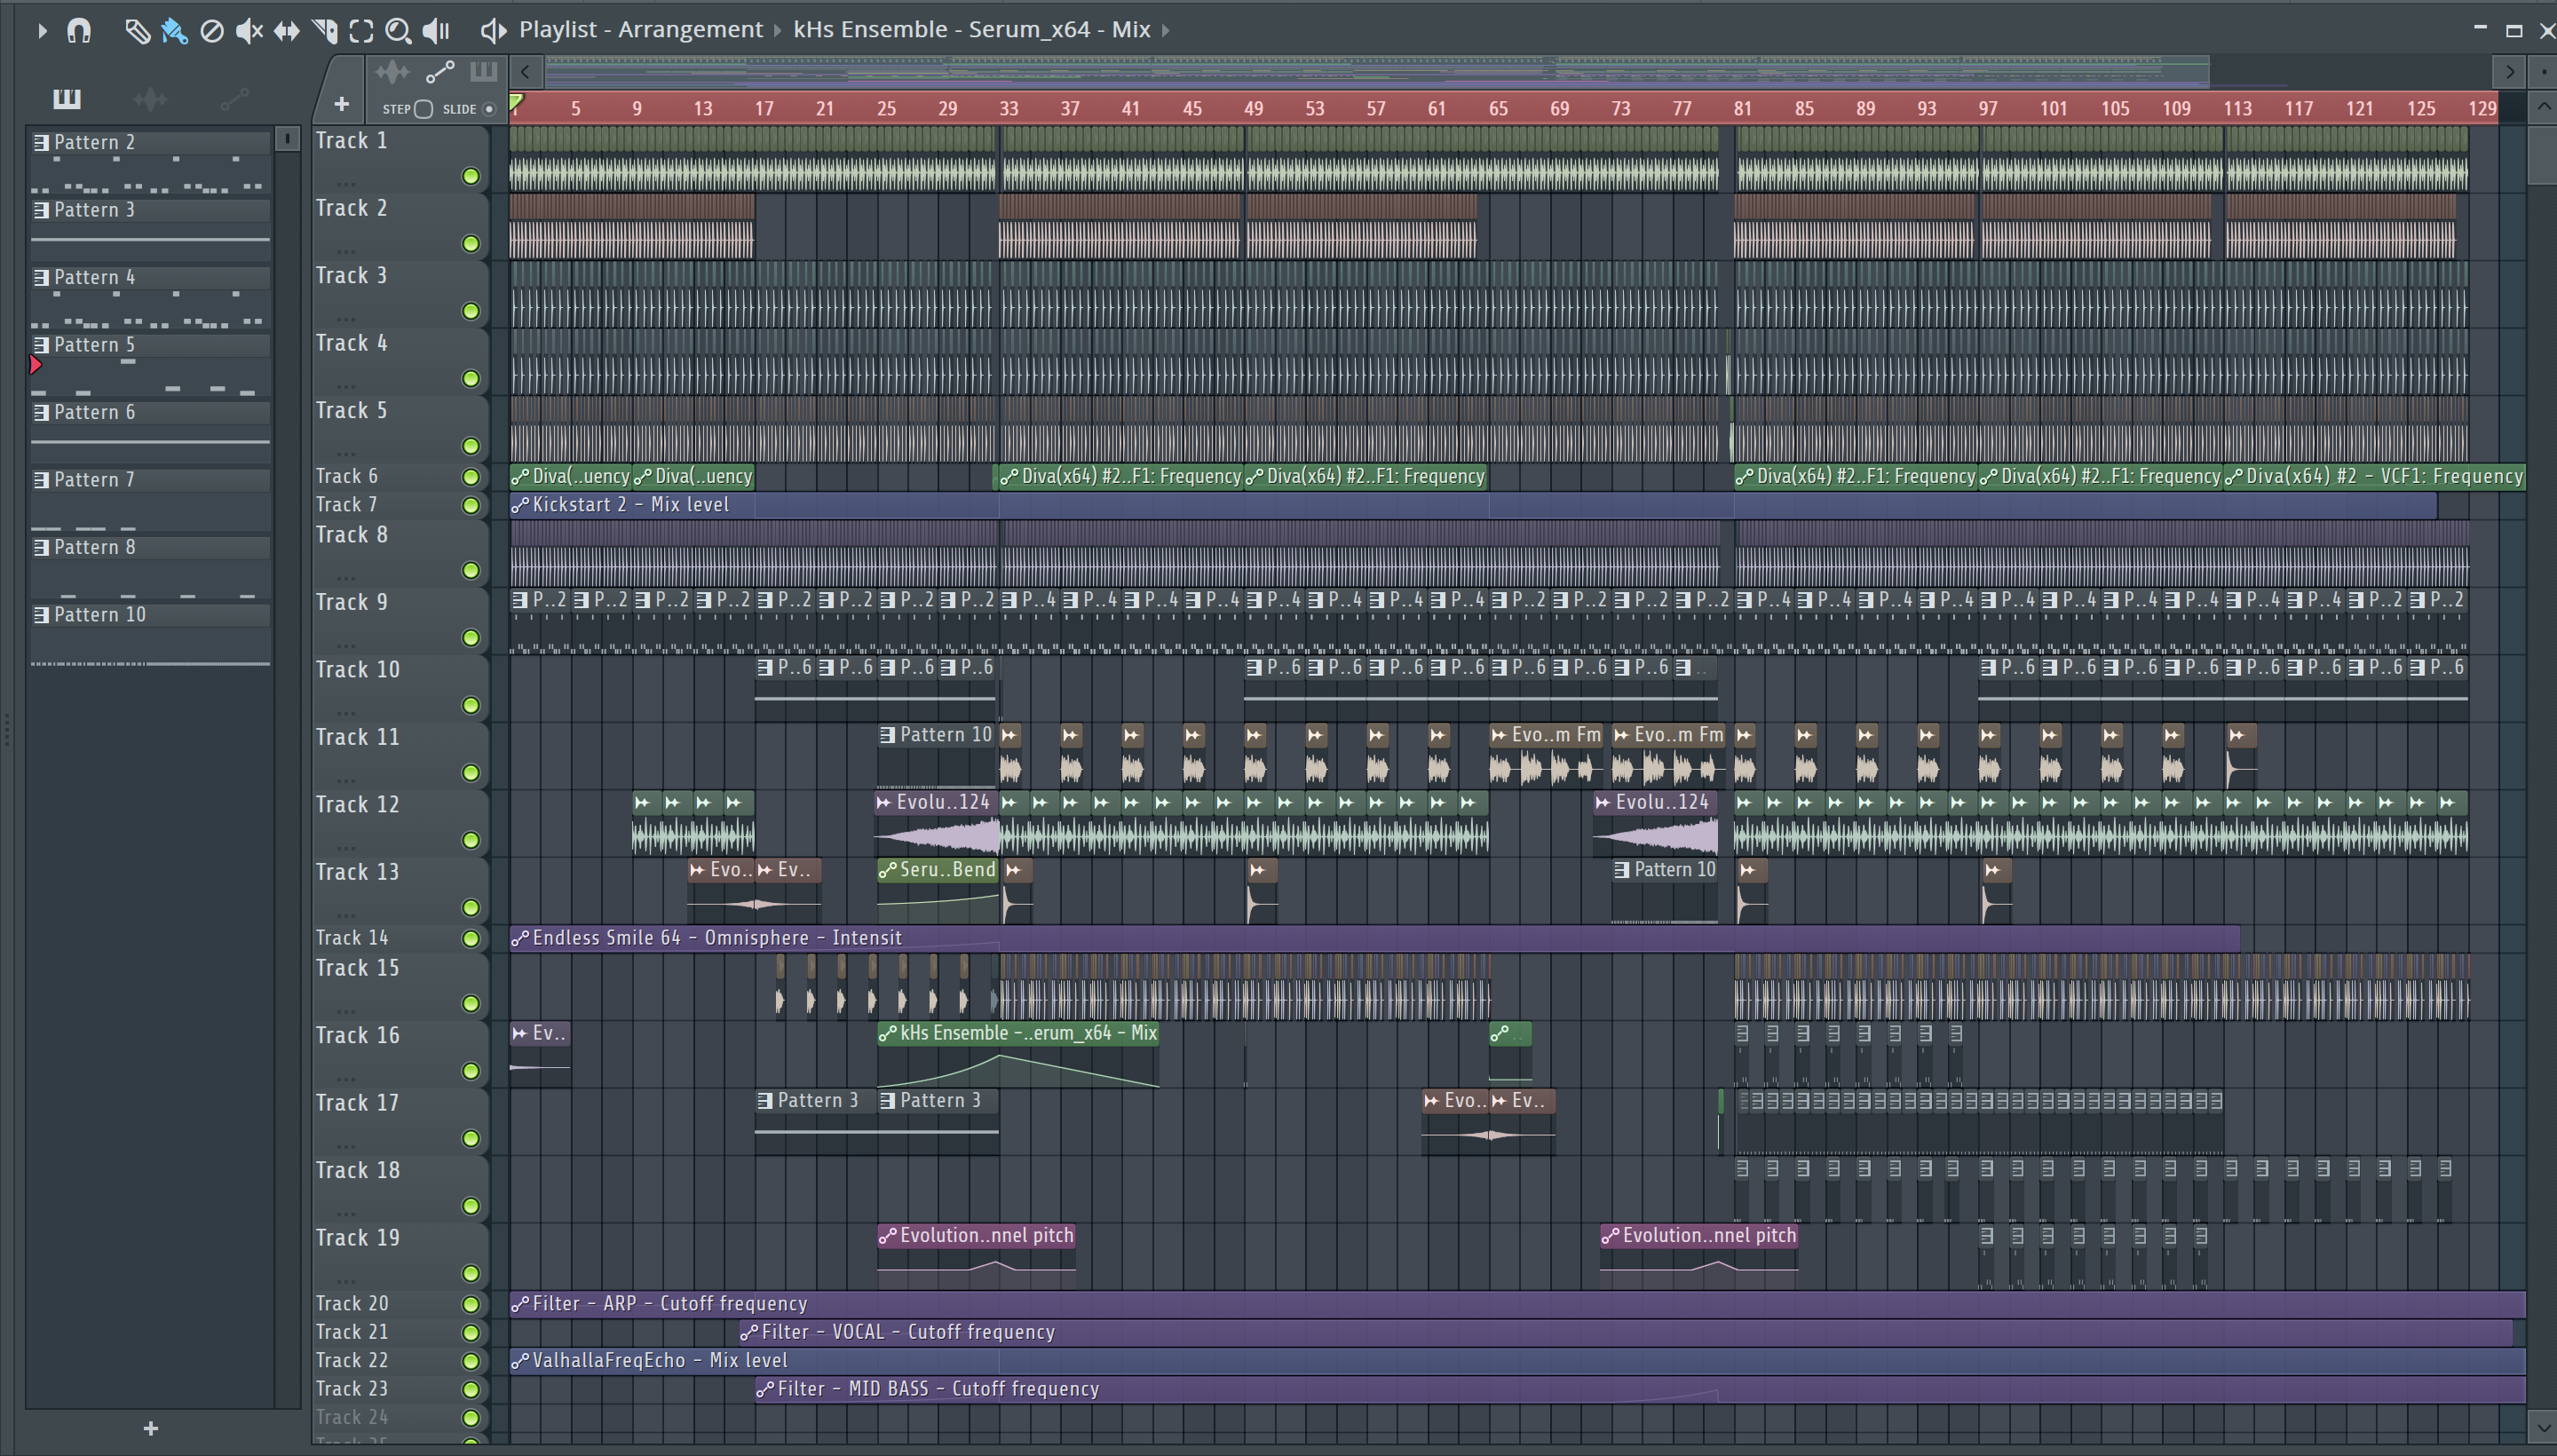Choose the Select marquee tool

click(x=361, y=31)
